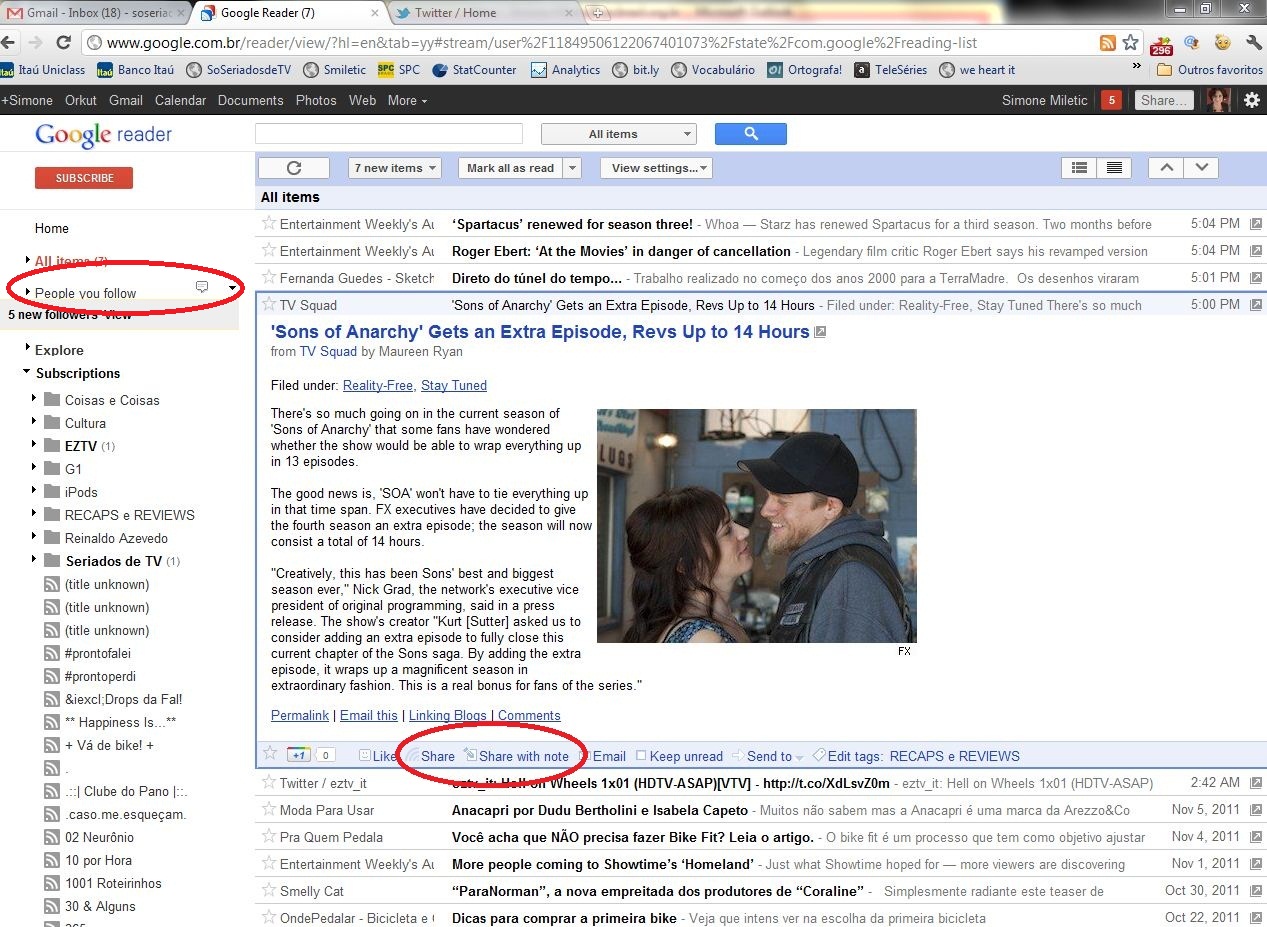Image resolution: width=1267 pixels, height=927 pixels.
Task: Go to next item with down arrow
Action: (x=1201, y=168)
